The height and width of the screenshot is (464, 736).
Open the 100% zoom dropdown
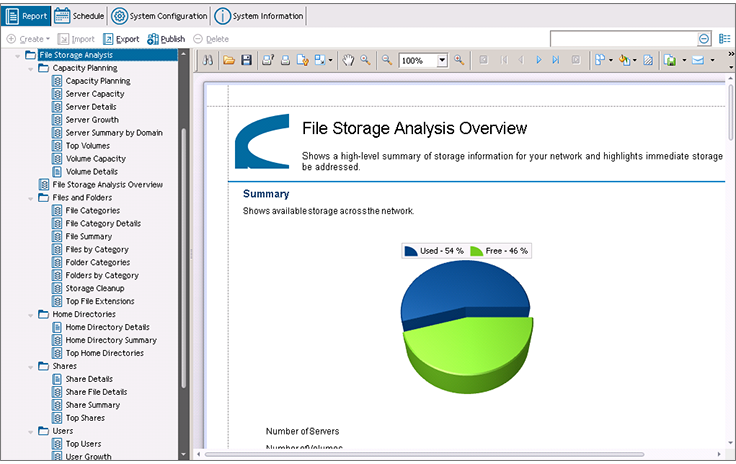click(442, 61)
